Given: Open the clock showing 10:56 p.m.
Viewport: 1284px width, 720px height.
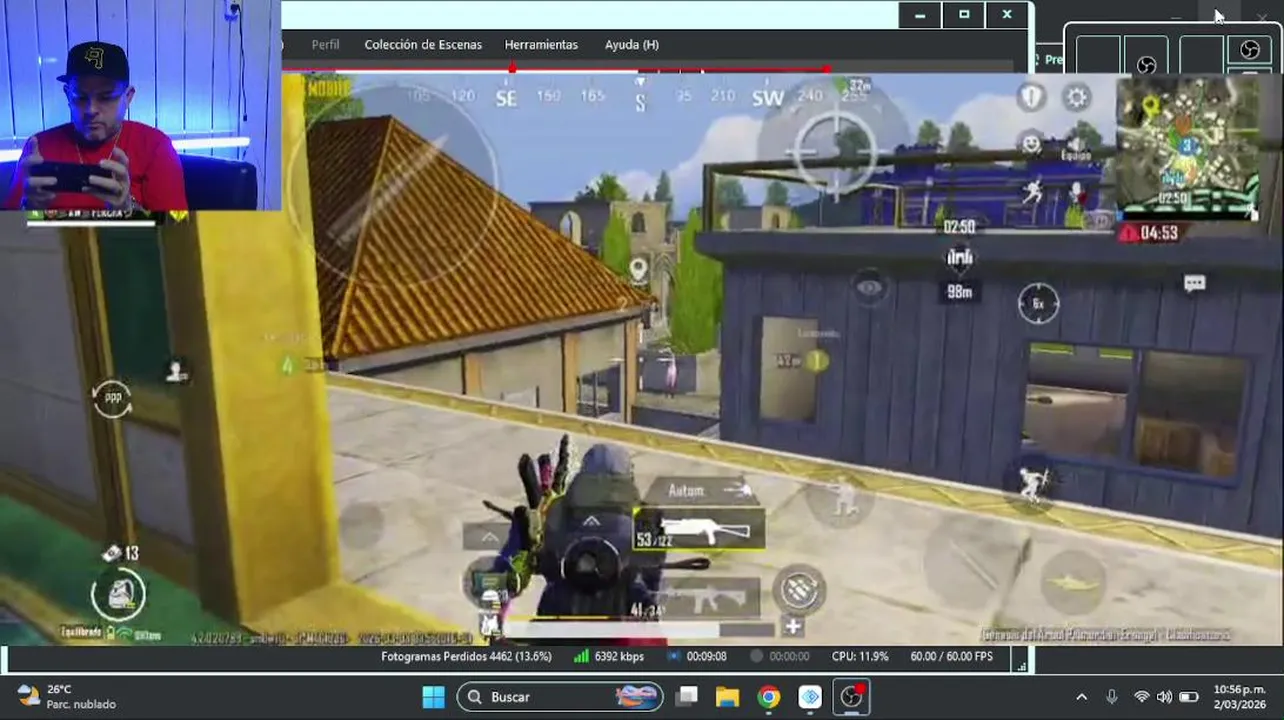Looking at the screenshot, I should (1239, 697).
